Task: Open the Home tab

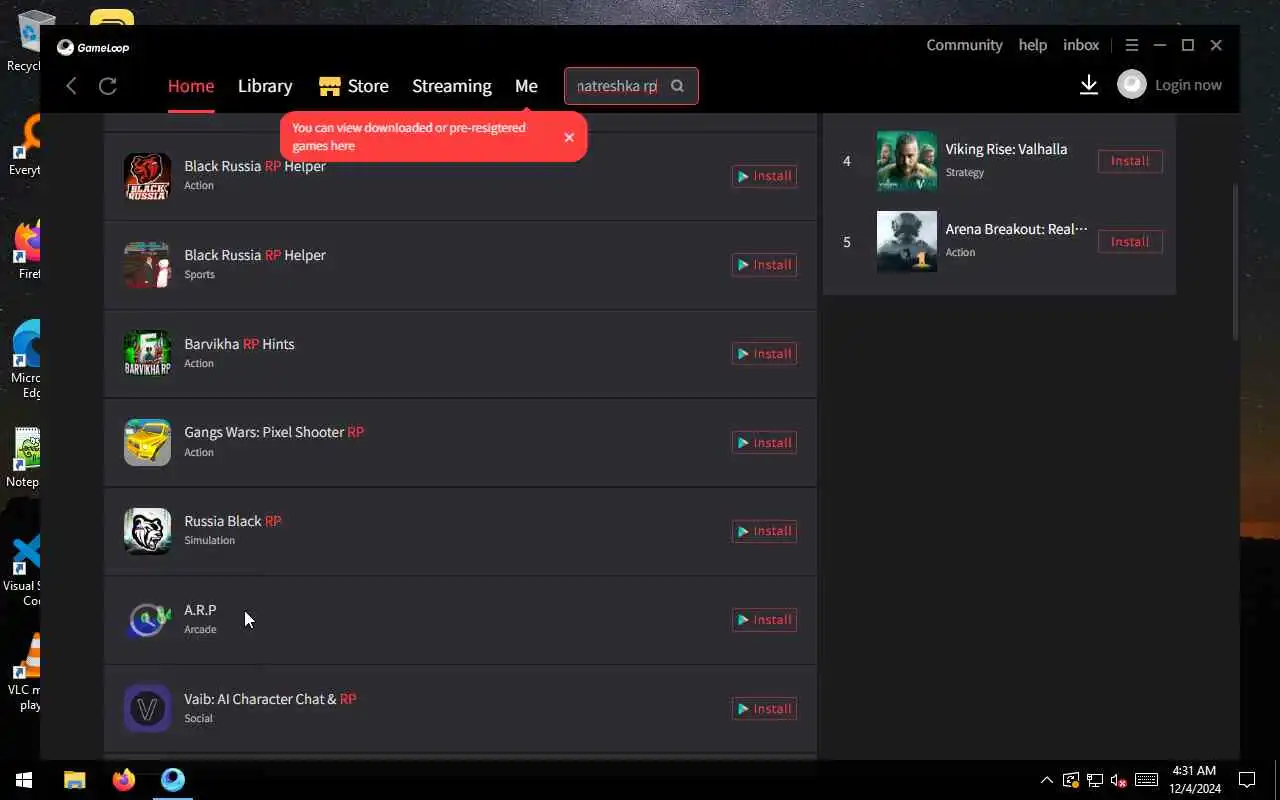Action: [191, 86]
